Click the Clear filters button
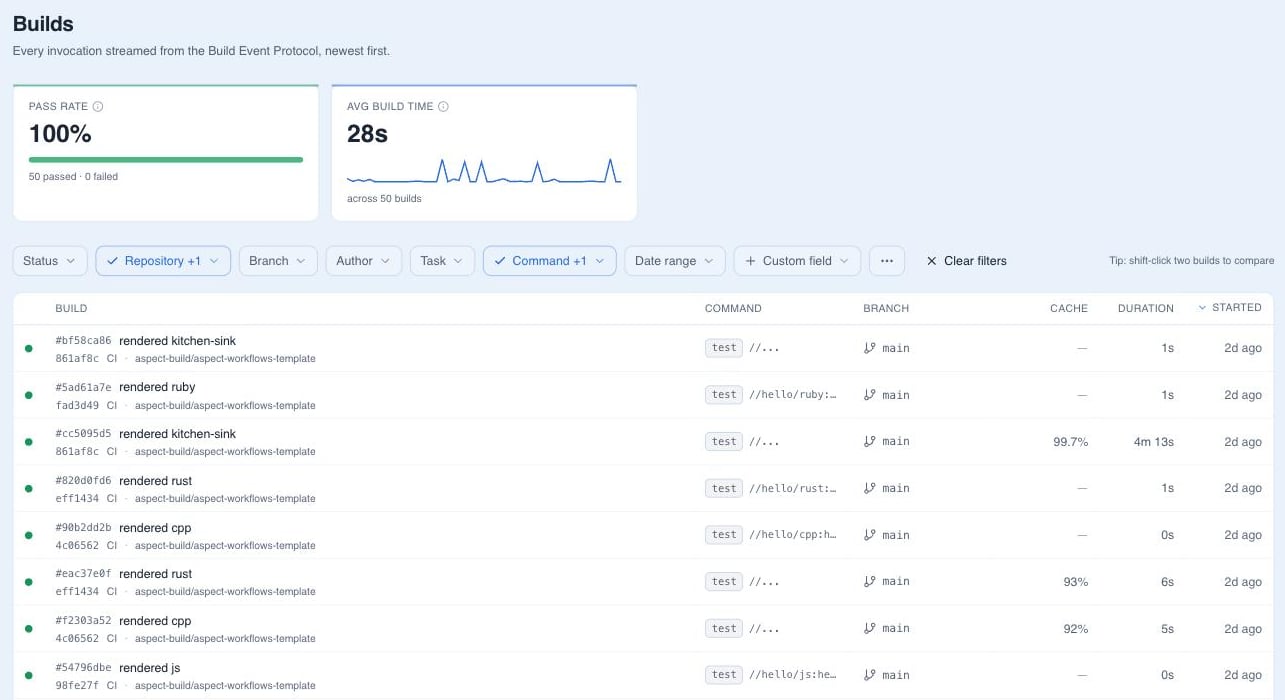 tap(966, 261)
